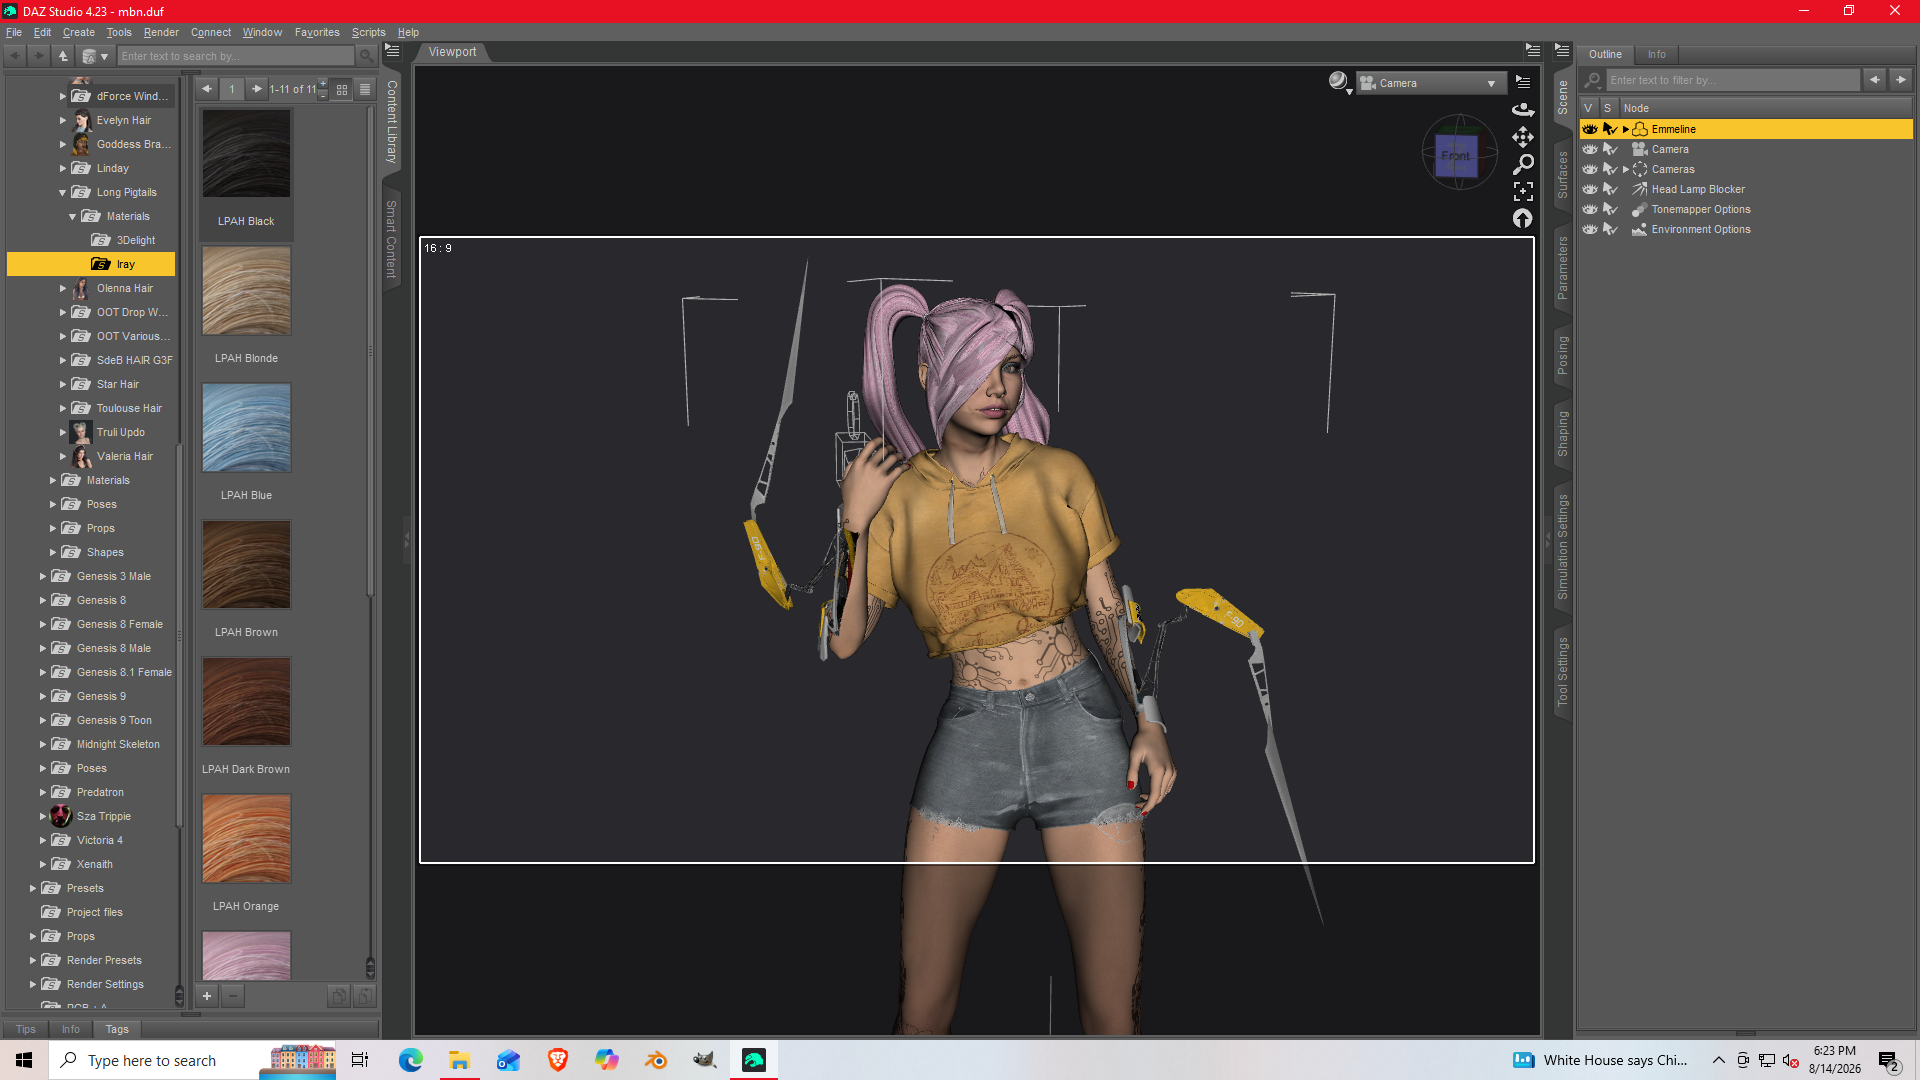
Task: Open the Smart Content side tab
Action: pos(392,239)
